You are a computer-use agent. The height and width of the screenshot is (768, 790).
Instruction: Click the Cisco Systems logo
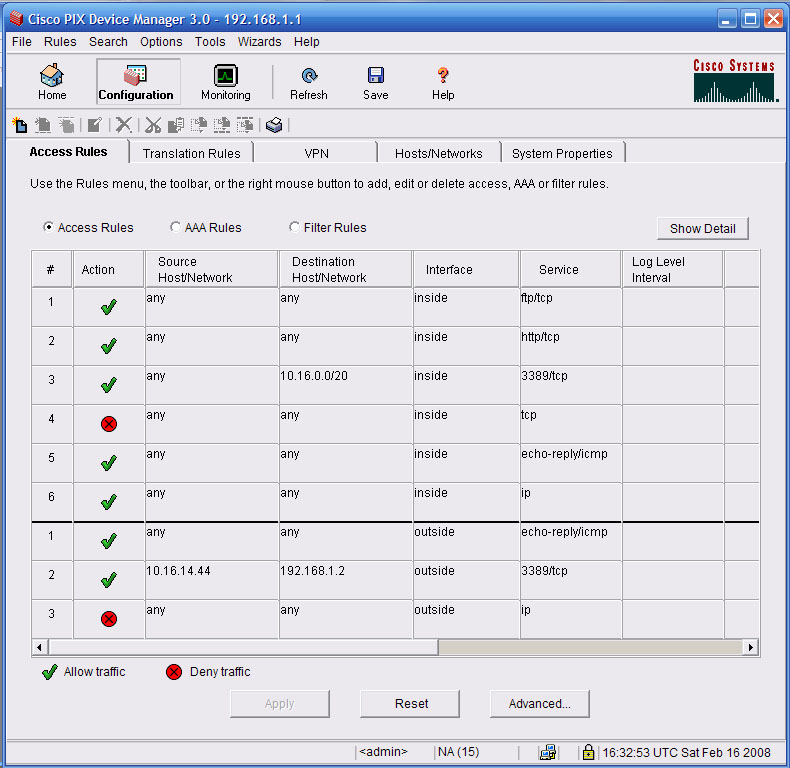point(735,81)
